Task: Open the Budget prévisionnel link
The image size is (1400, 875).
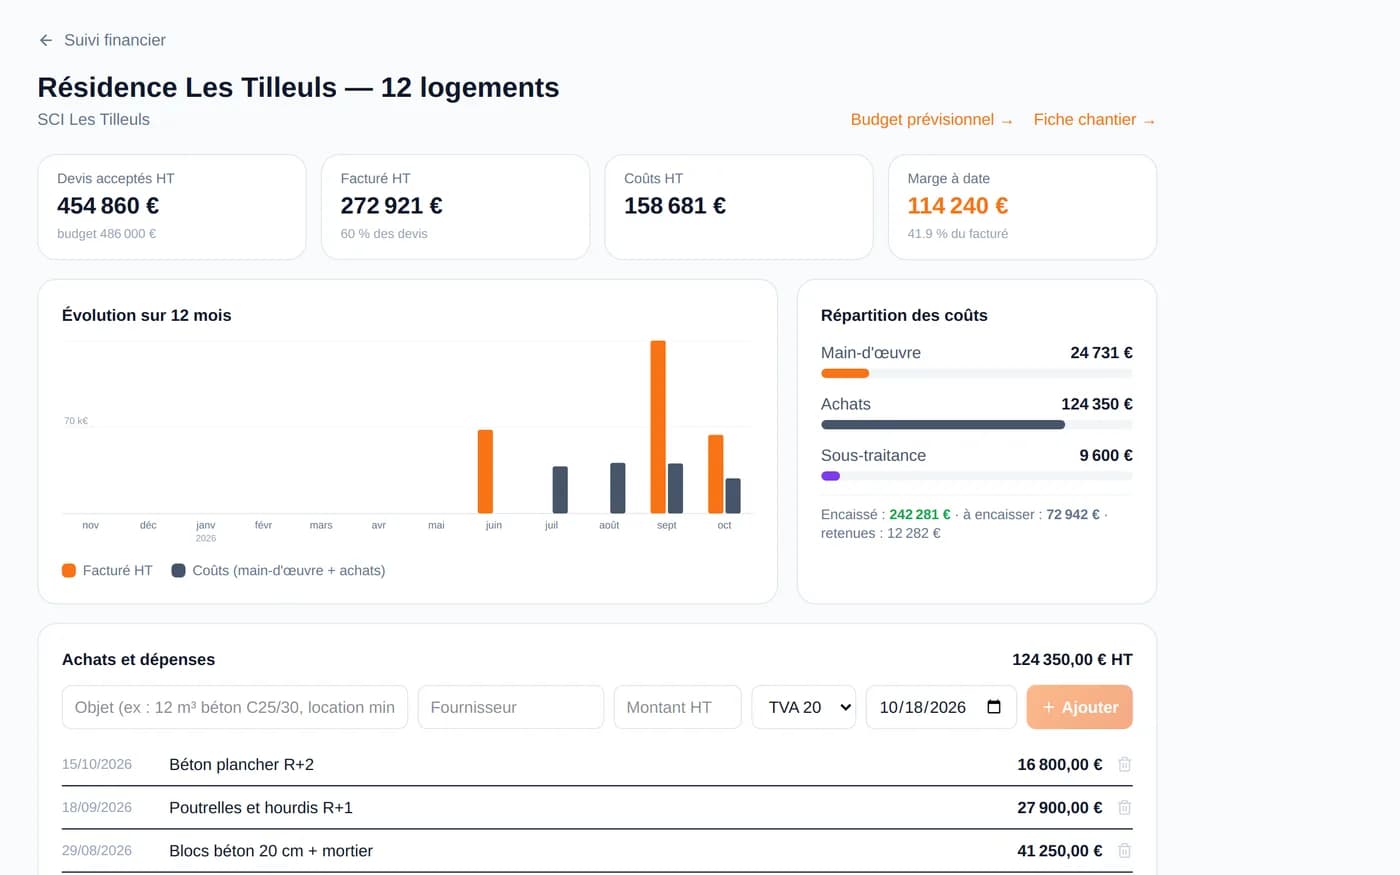Action: coord(932,120)
